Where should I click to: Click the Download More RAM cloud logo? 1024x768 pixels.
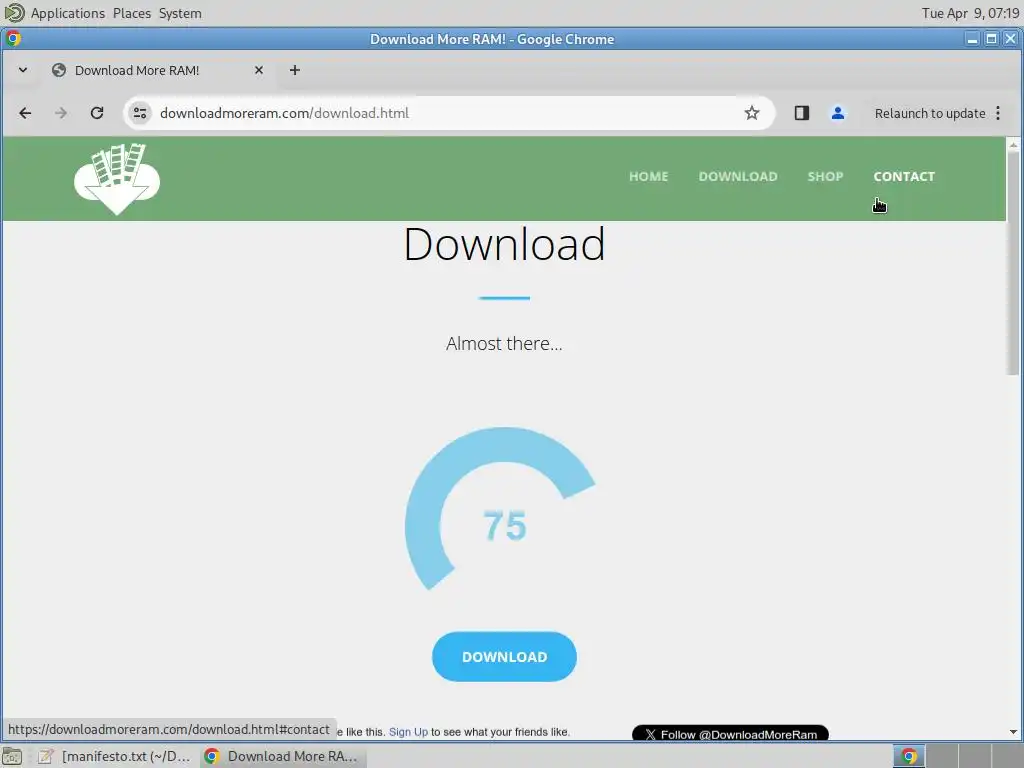tap(117, 179)
